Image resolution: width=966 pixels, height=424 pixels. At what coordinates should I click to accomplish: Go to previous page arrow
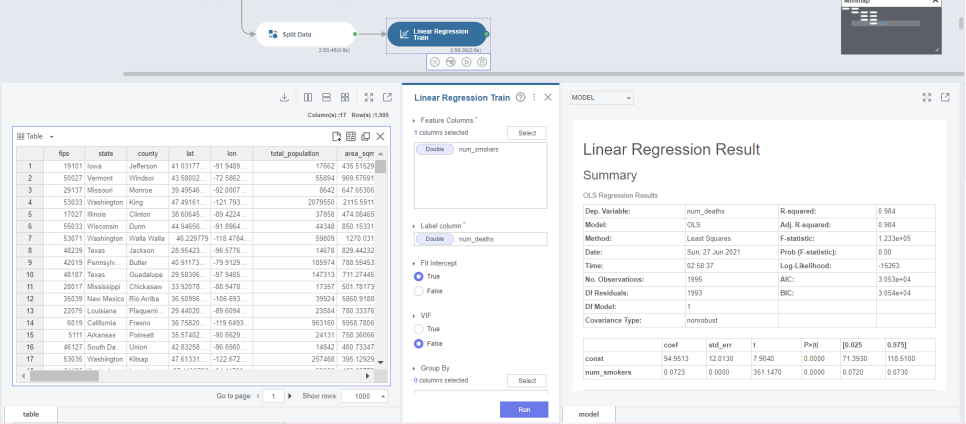258,396
